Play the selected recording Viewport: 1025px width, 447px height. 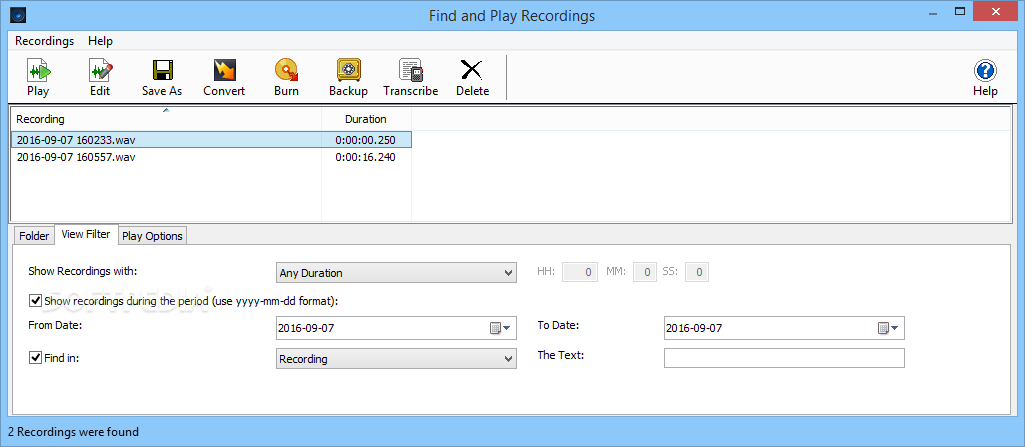pyautogui.click(x=38, y=78)
